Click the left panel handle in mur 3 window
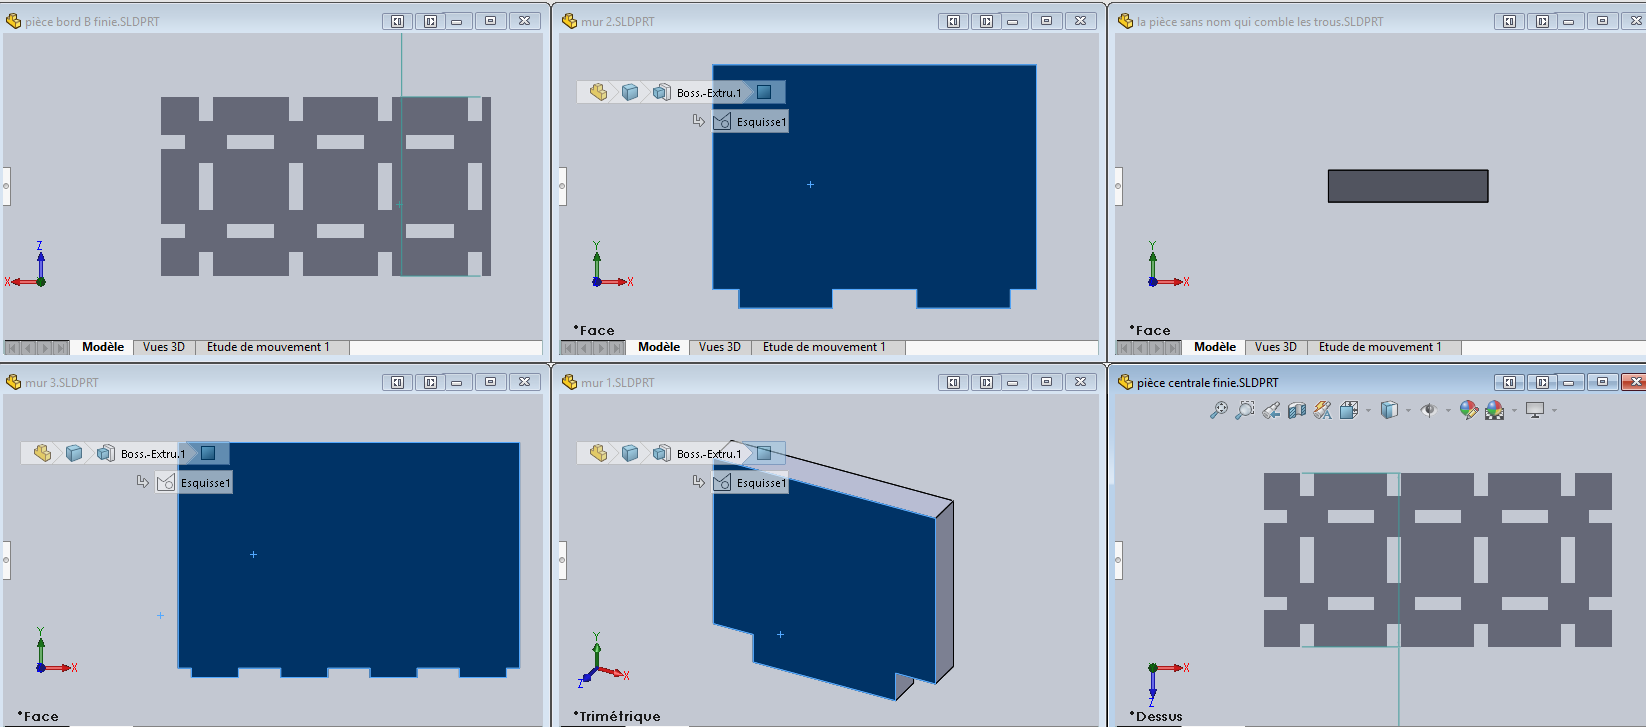This screenshot has height=727, width=1646. pyautogui.click(x=6, y=560)
